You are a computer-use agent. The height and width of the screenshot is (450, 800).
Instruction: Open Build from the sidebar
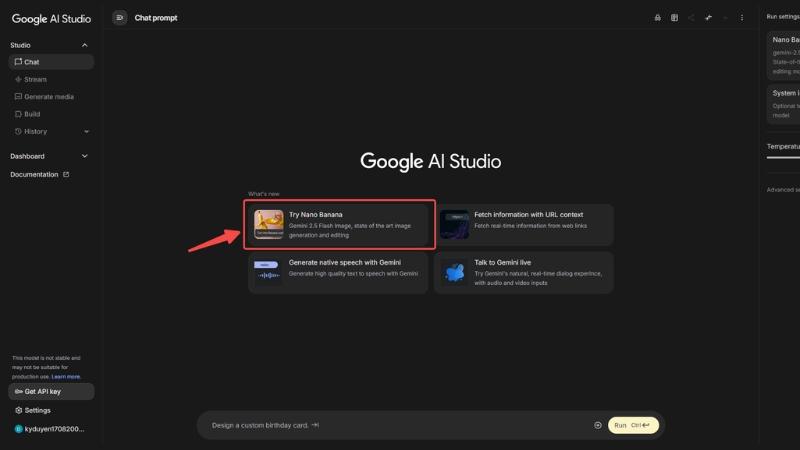[x=32, y=114]
